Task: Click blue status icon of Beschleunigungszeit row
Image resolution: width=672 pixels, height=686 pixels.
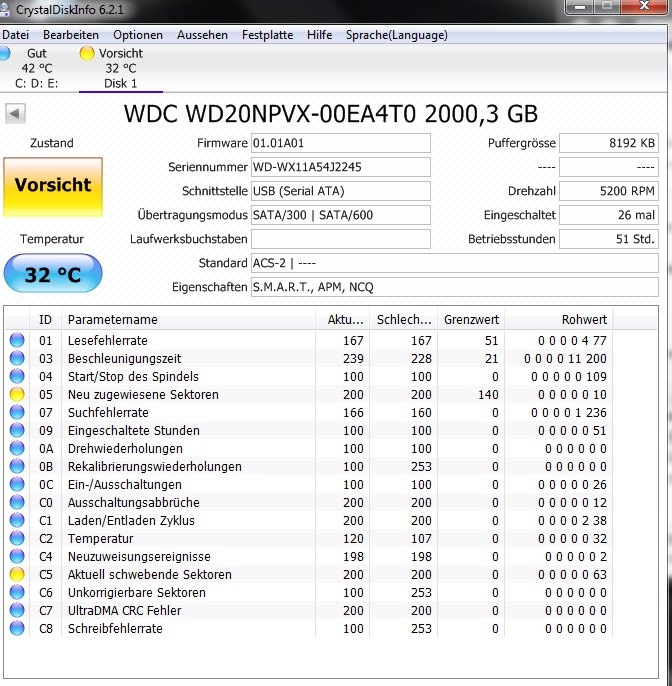Action: click(17, 358)
